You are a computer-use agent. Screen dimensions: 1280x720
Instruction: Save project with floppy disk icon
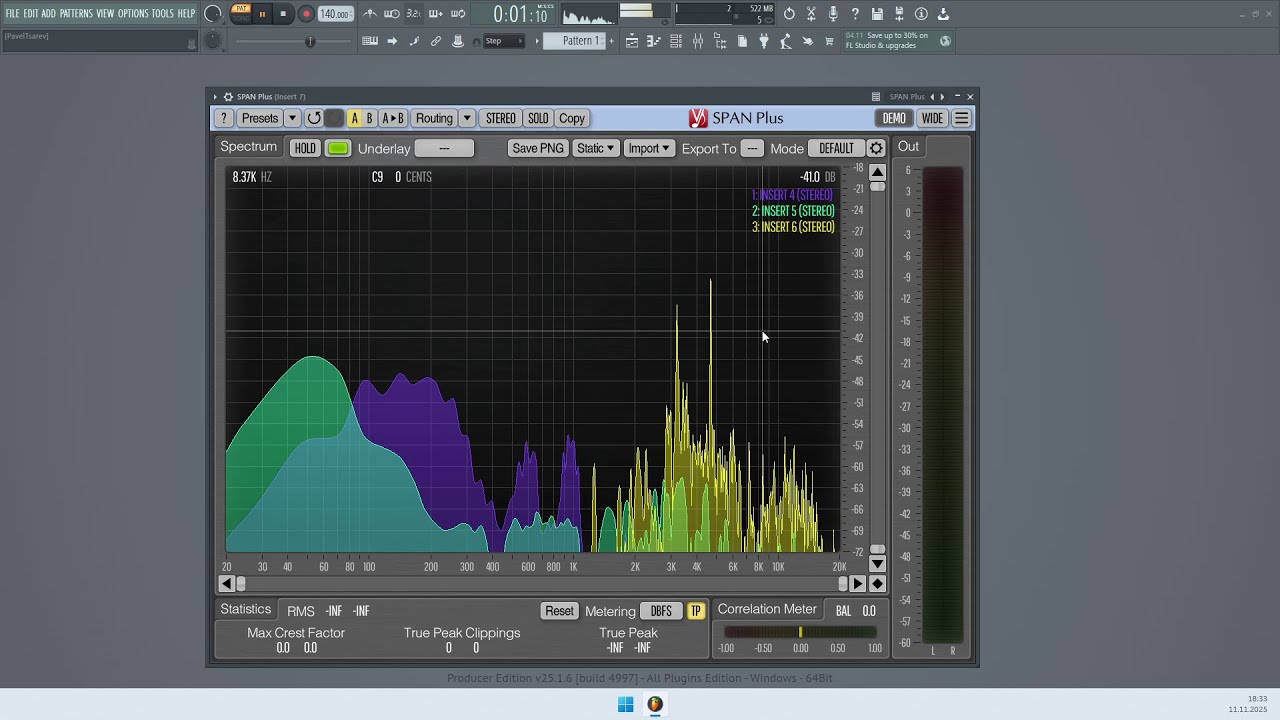point(877,14)
